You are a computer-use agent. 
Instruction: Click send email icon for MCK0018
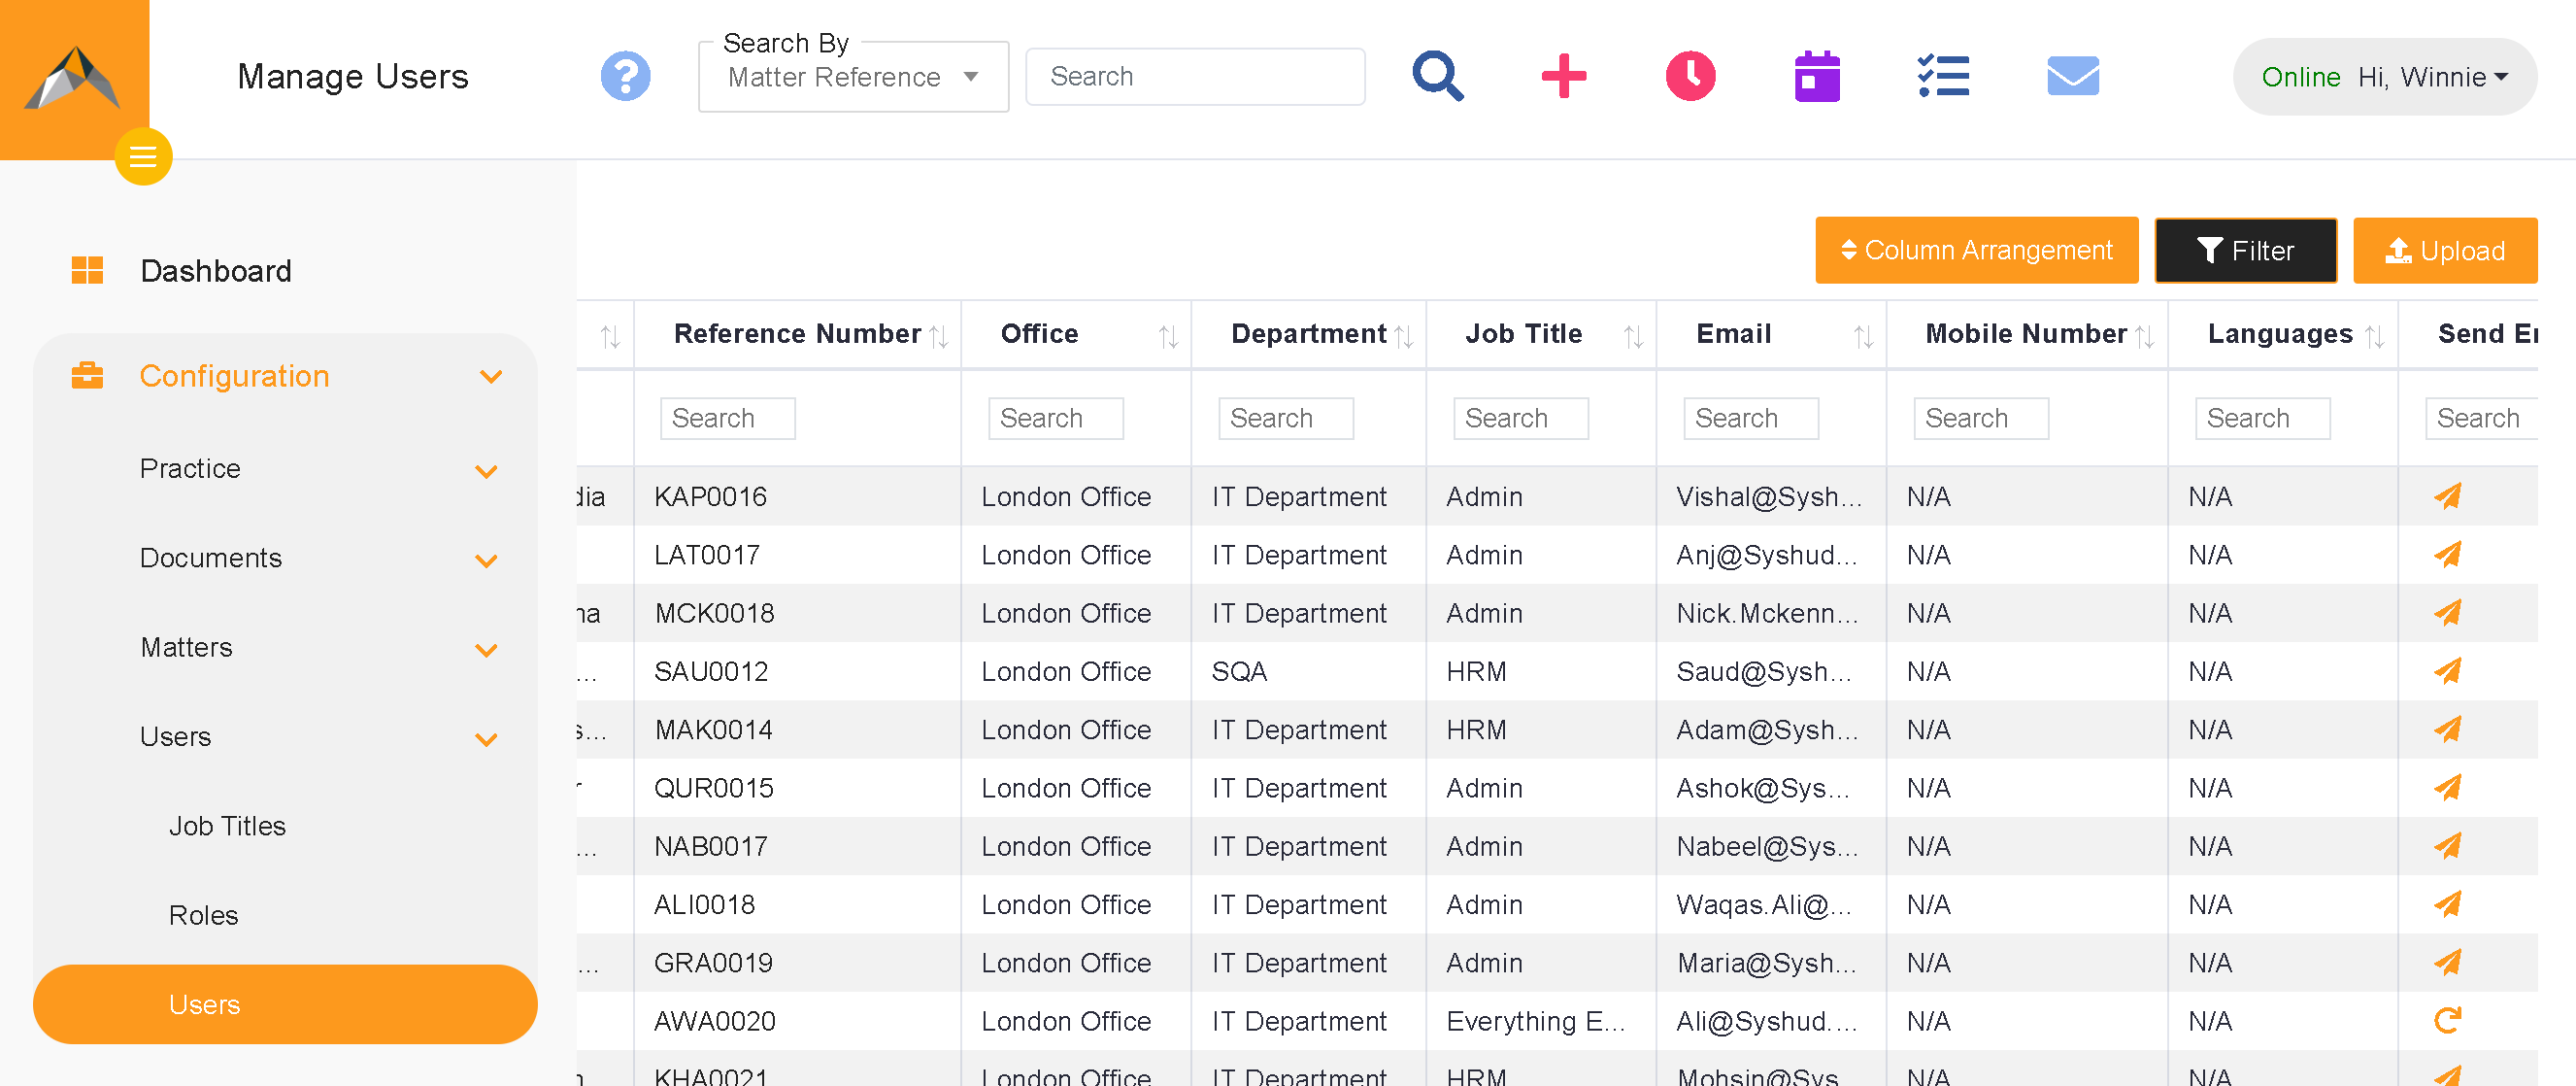pyautogui.click(x=2447, y=613)
